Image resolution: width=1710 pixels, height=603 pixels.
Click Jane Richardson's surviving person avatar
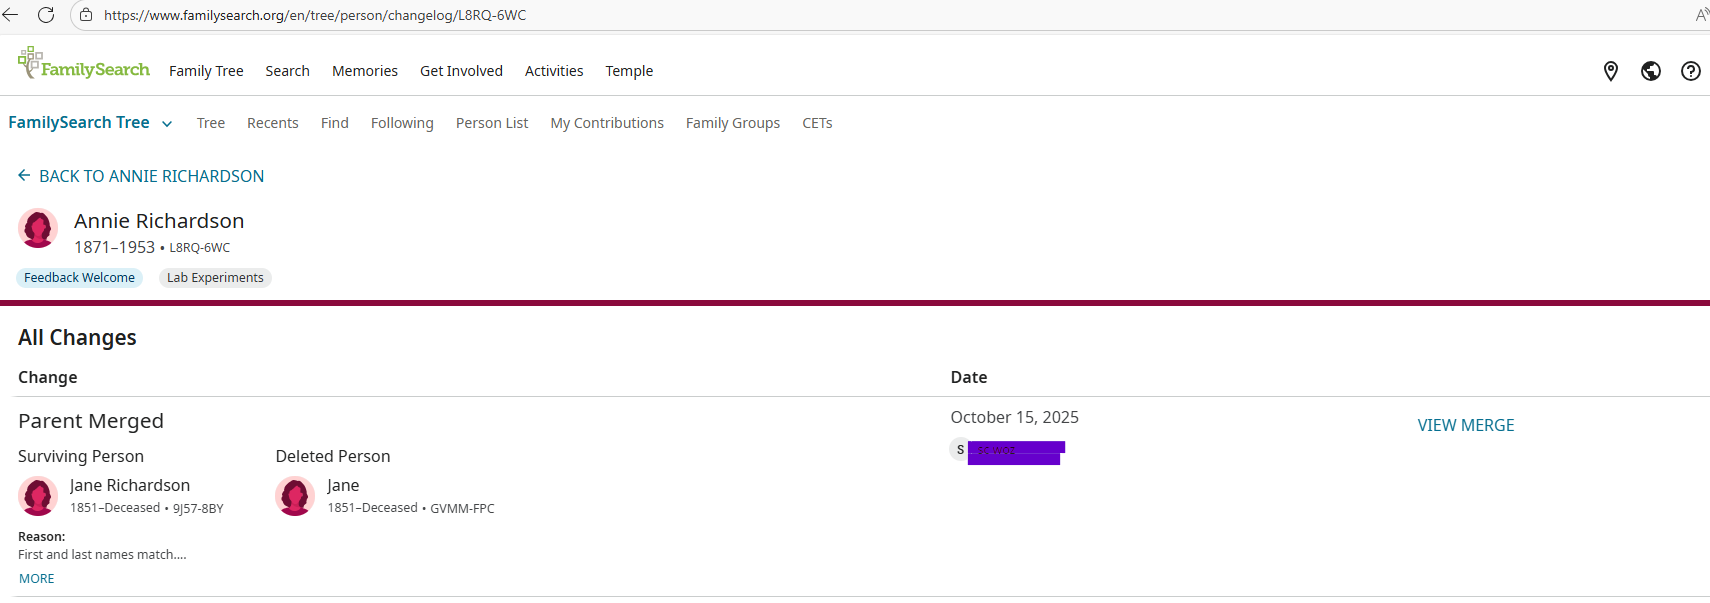coord(38,496)
